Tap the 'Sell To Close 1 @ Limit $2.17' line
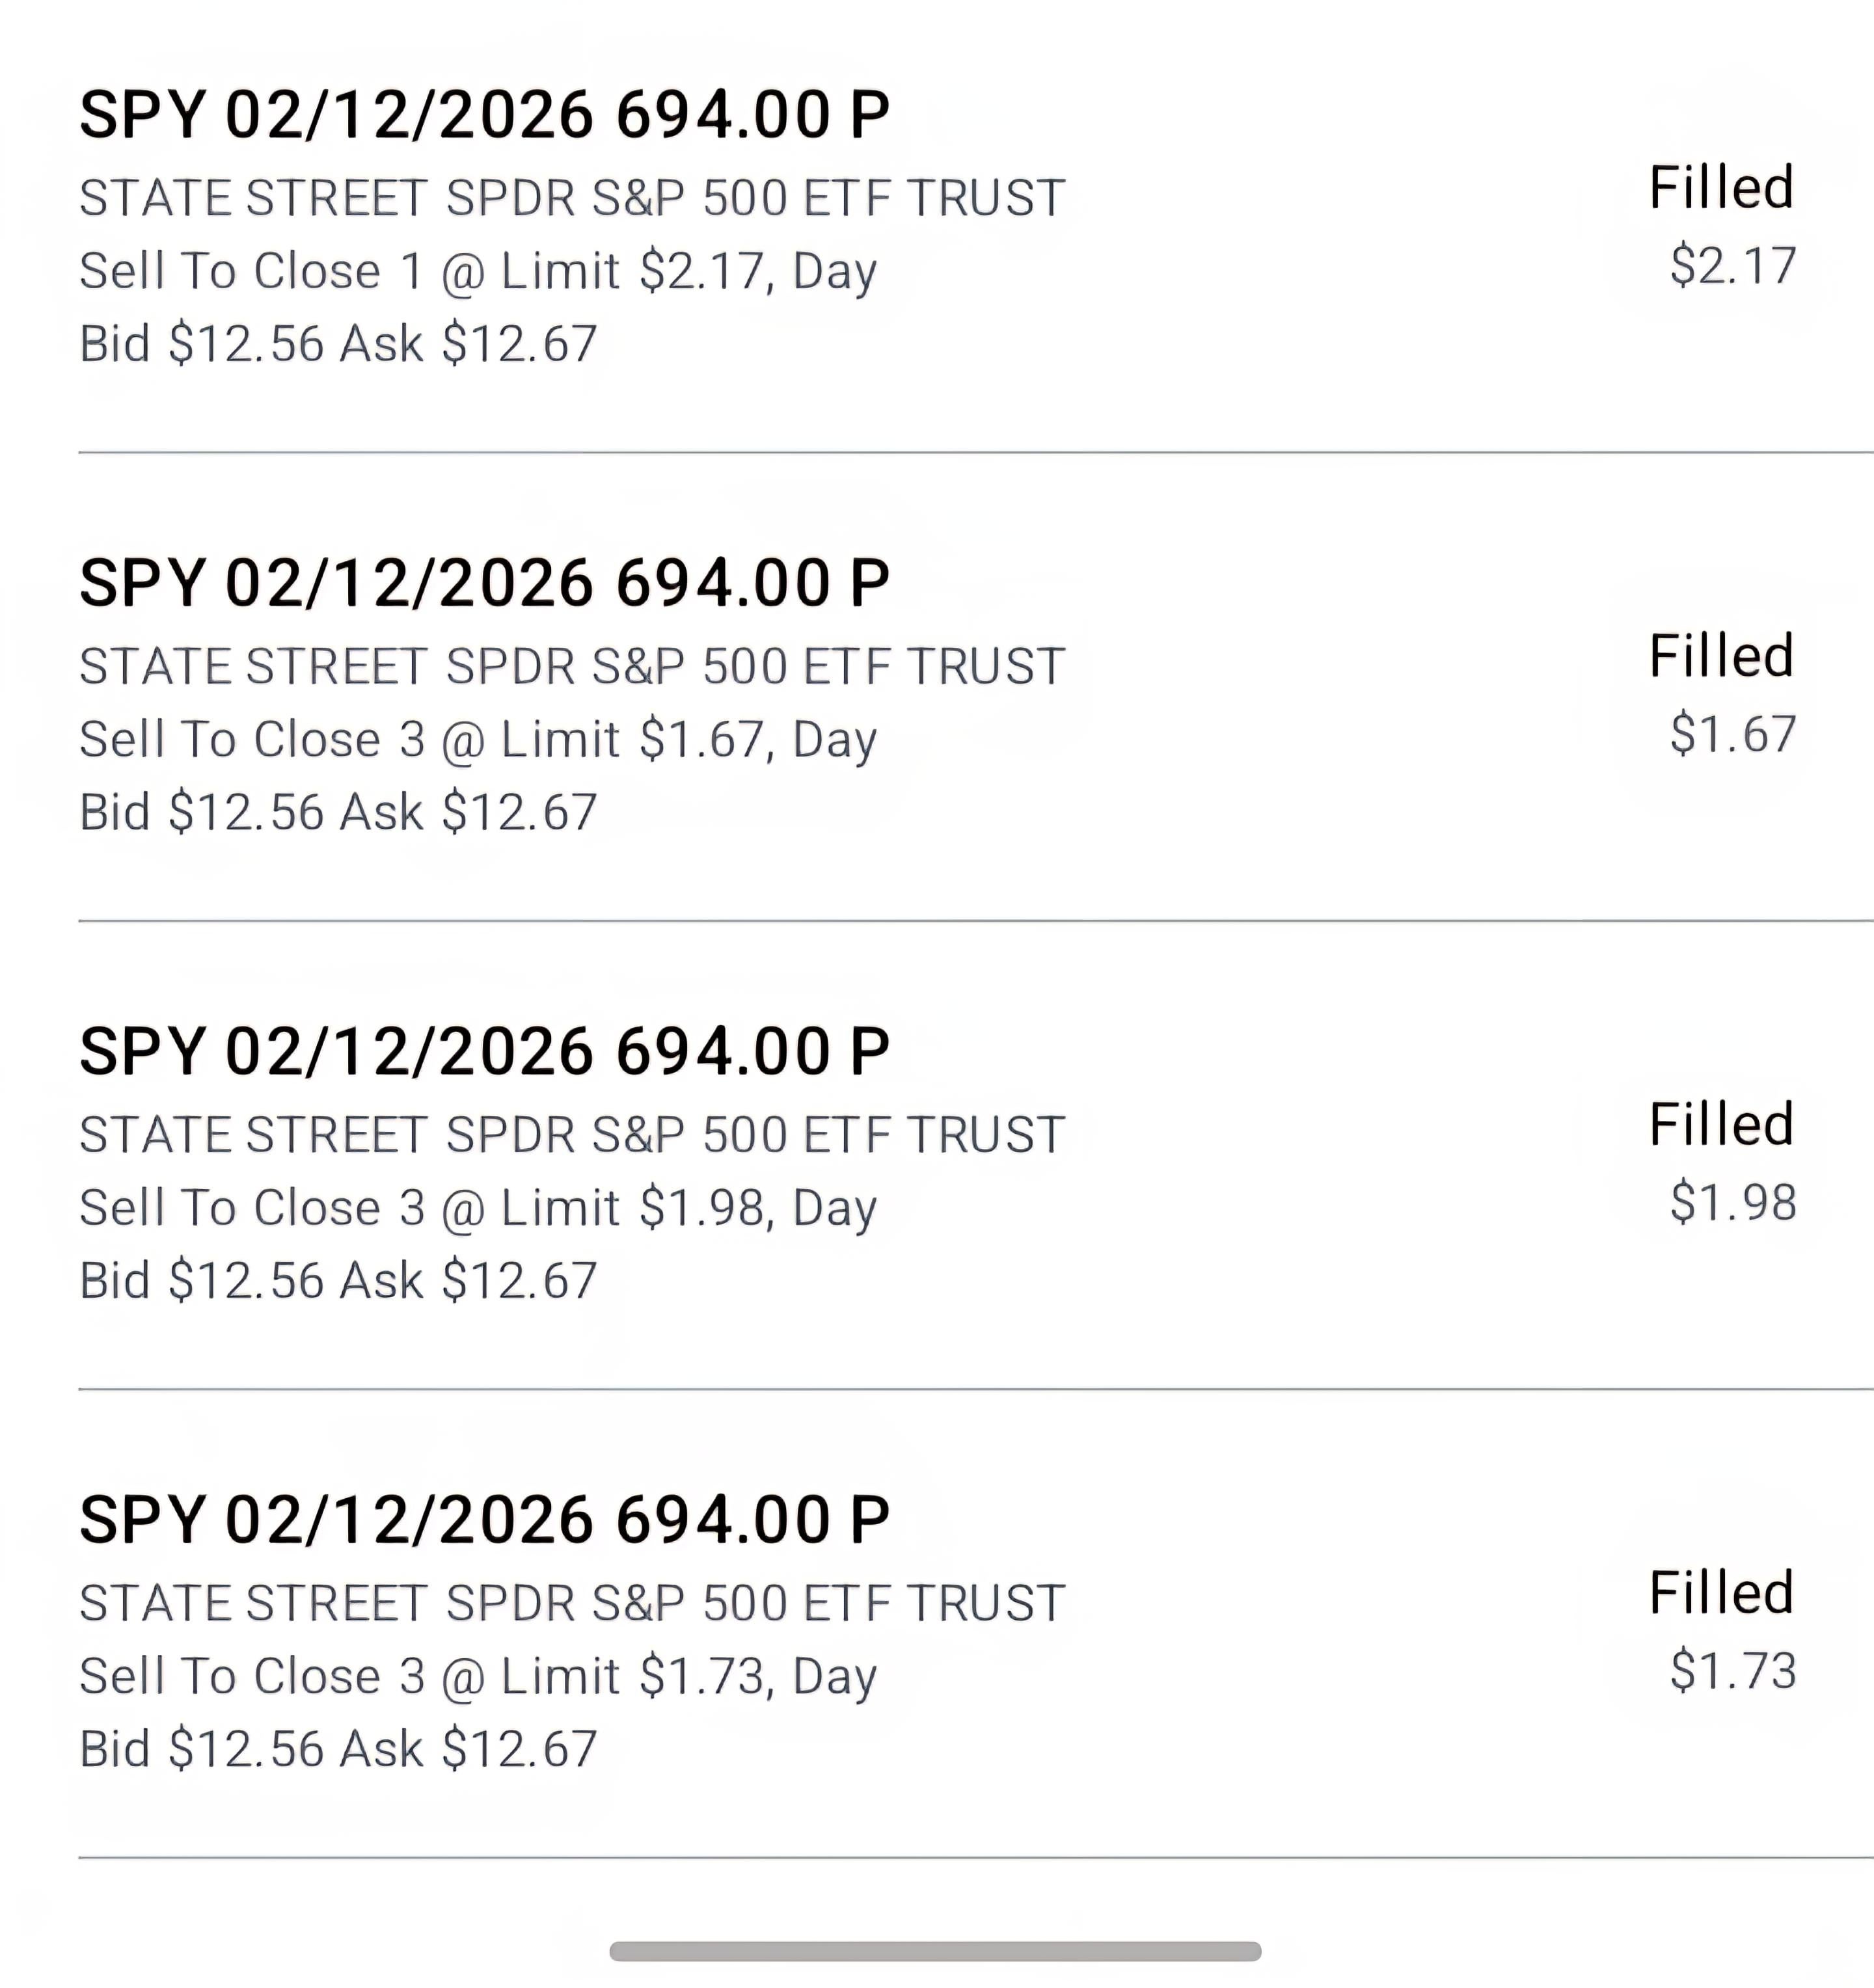The width and height of the screenshot is (1874, 1988). (x=478, y=271)
